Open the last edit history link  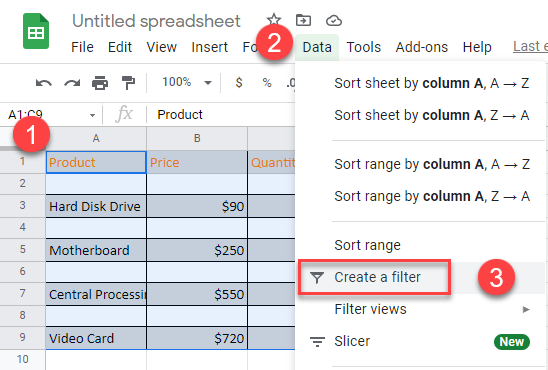[530, 46]
